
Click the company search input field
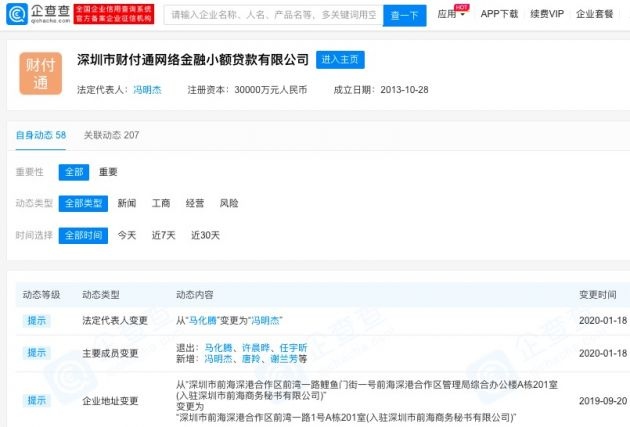(x=272, y=15)
